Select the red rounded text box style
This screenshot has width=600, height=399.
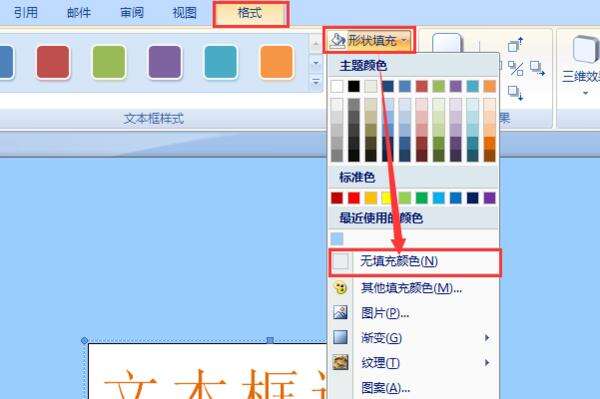(x=53, y=62)
